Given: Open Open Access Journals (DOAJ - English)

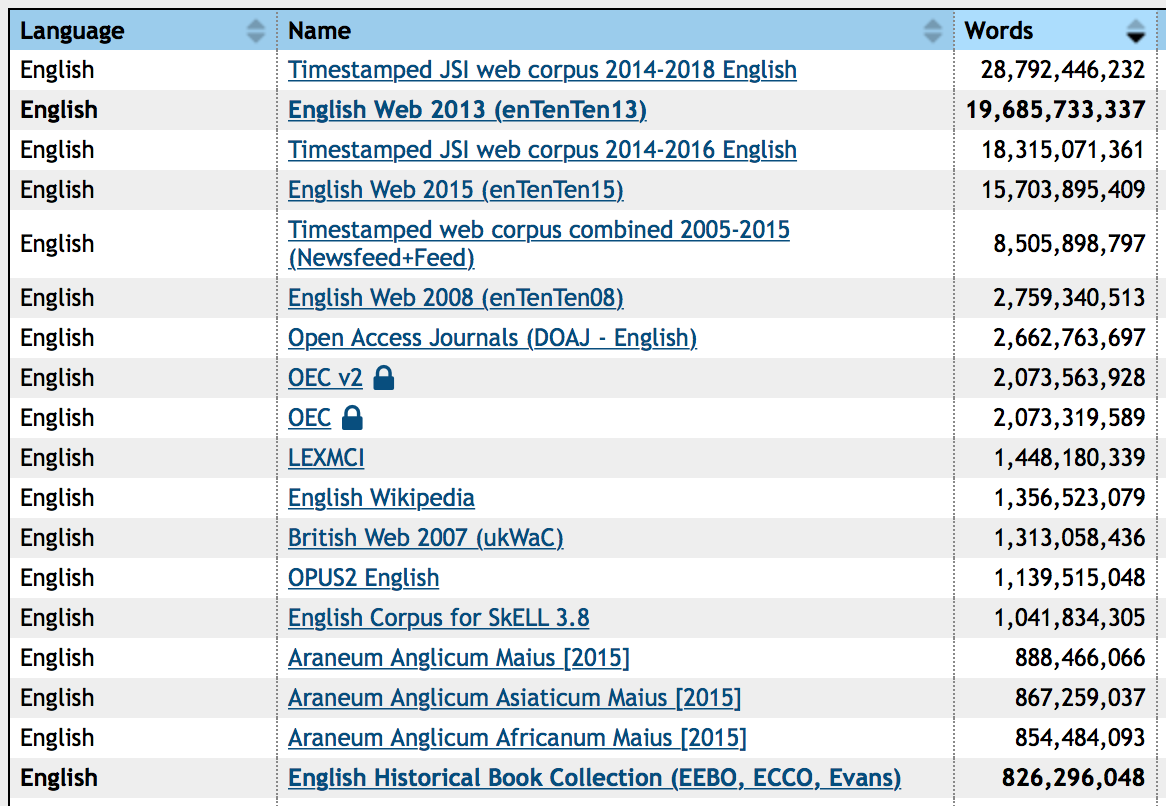Looking at the screenshot, I should tap(492, 338).
